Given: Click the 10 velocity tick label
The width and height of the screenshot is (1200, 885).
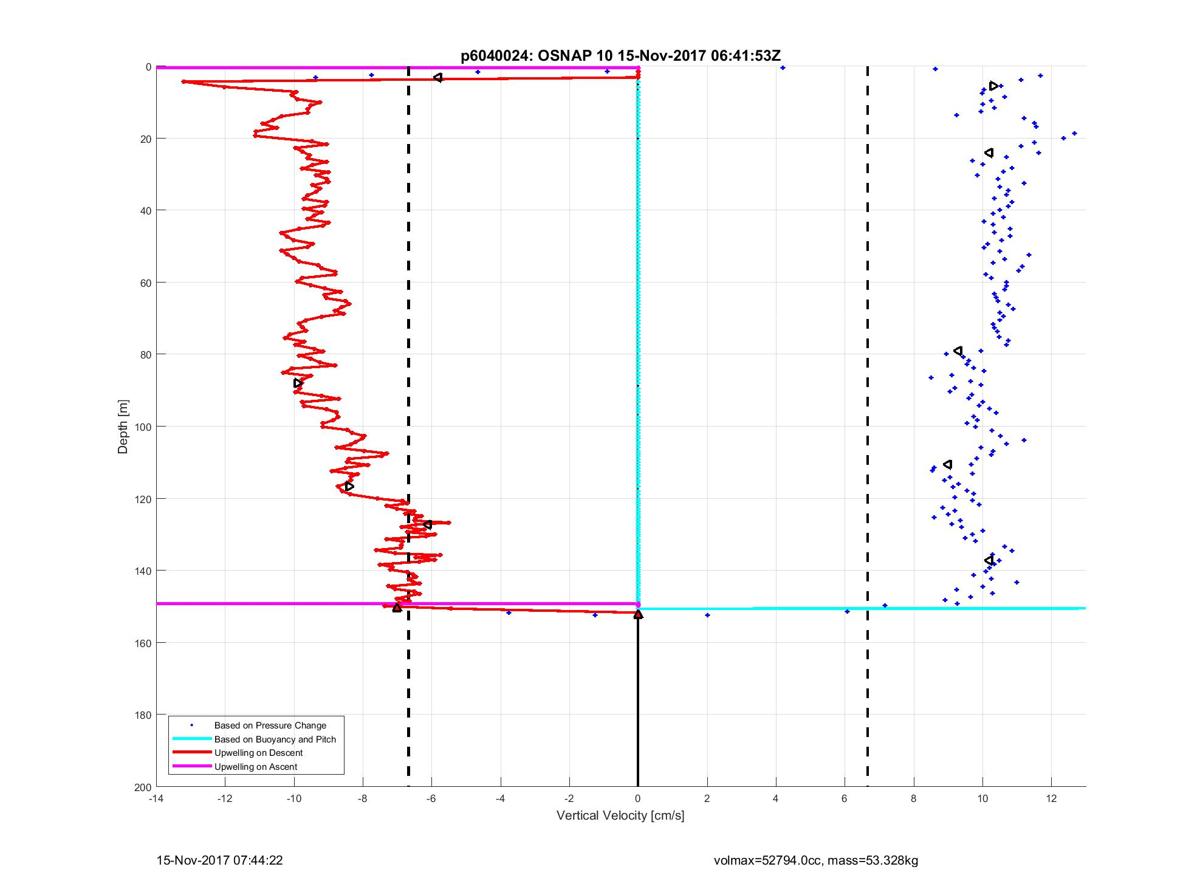Looking at the screenshot, I should [x=983, y=799].
